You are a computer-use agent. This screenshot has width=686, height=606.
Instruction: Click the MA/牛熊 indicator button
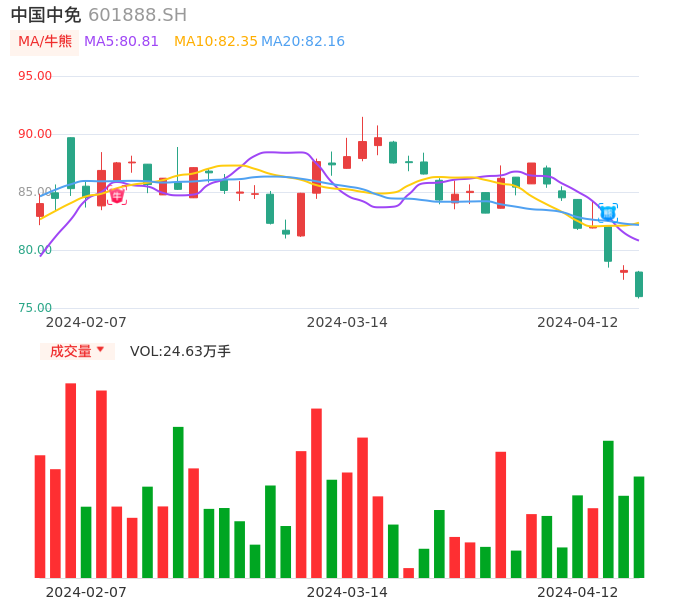(x=44, y=42)
